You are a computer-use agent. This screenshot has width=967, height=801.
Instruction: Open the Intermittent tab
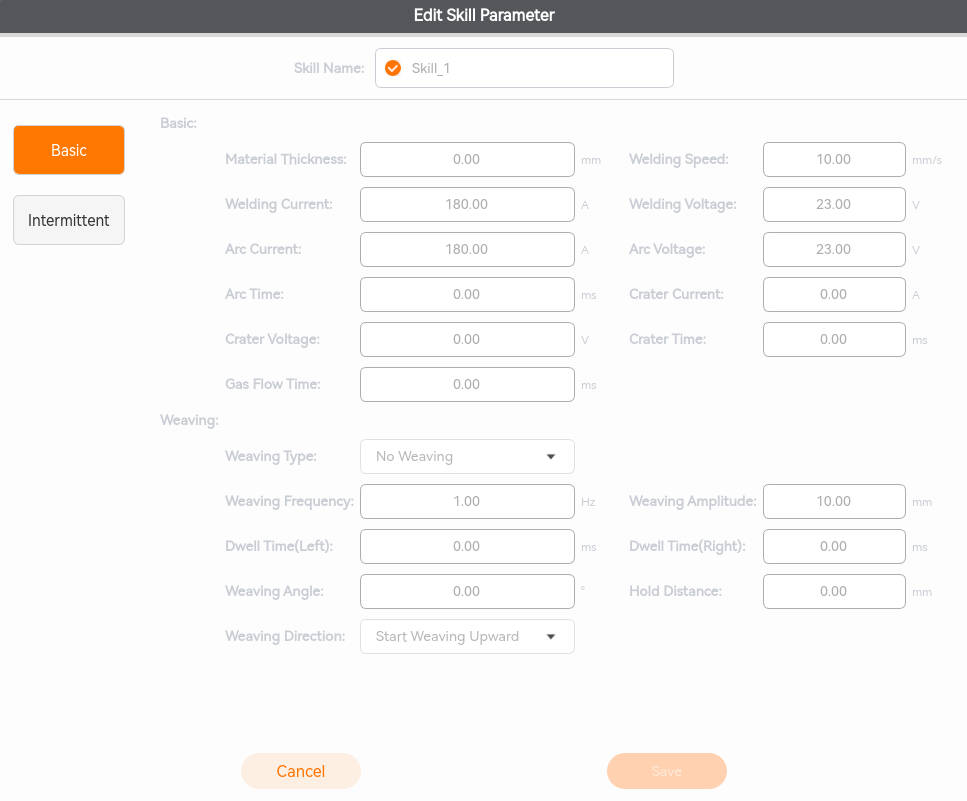tap(69, 220)
